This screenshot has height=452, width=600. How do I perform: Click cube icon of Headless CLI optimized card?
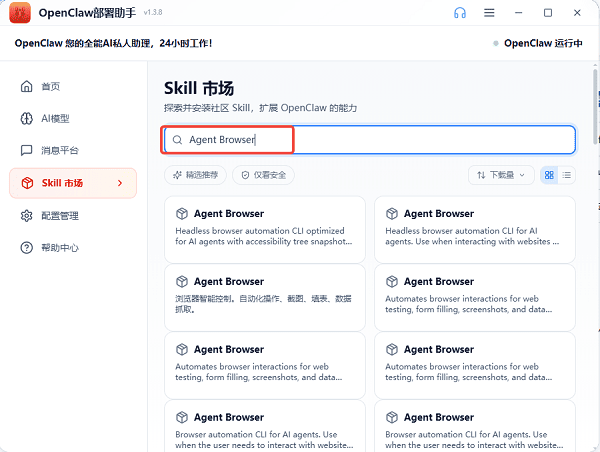click(182, 214)
